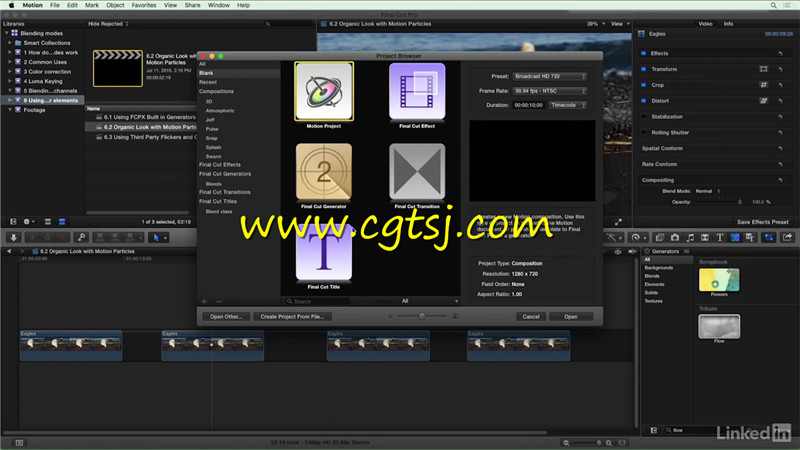Viewport: 800px width, 450px height.
Task: Open the Frame Rate dropdown
Action: (549, 91)
